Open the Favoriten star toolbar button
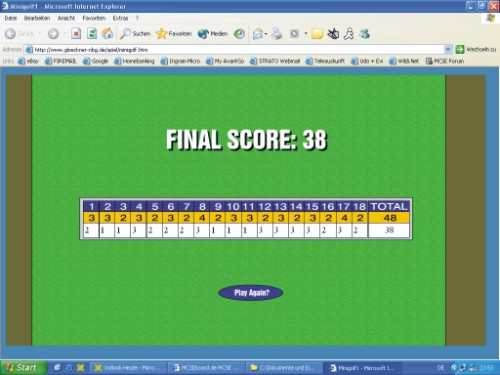The image size is (500, 375). [x=174, y=34]
